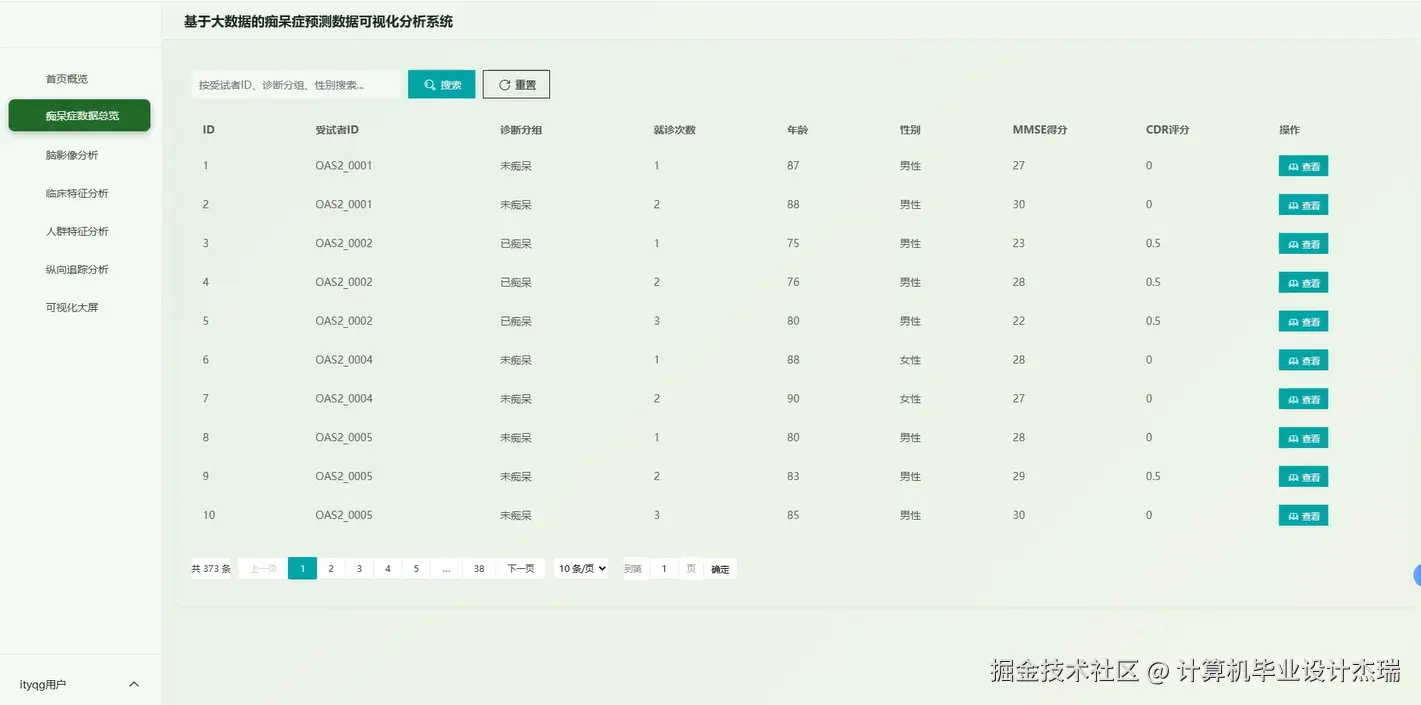Navigate to 人群特征分析

click(x=77, y=231)
